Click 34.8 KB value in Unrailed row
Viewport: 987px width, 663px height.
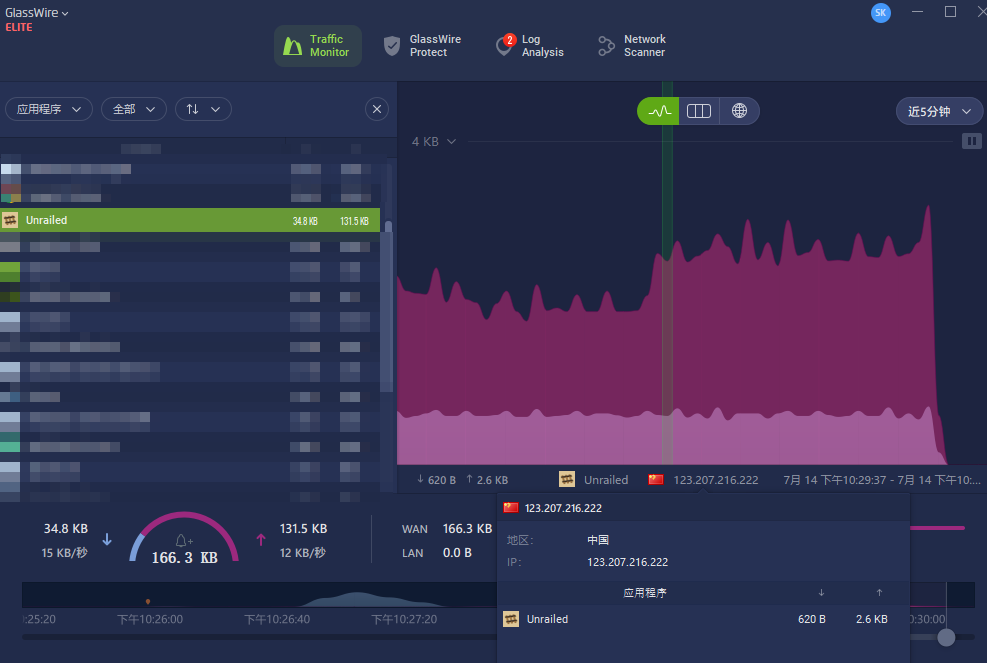coord(305,221)
